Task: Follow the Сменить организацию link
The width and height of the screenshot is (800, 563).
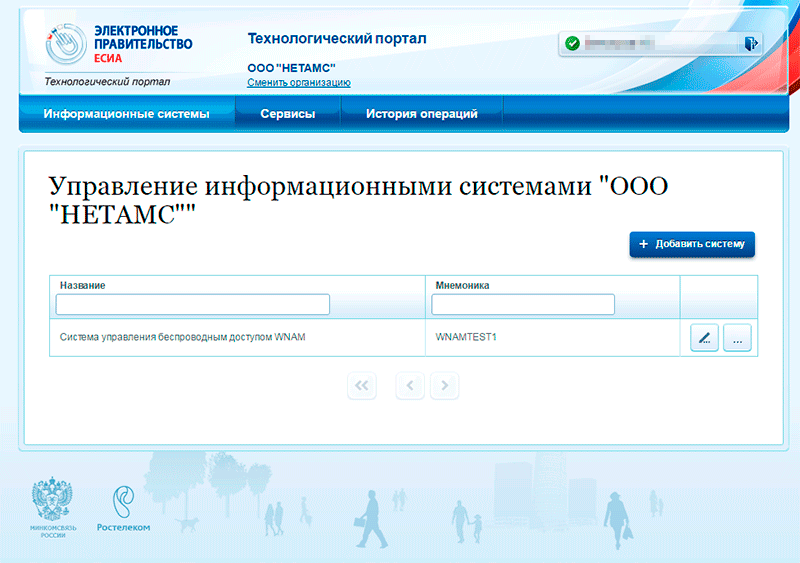Action: pos(298,83)
